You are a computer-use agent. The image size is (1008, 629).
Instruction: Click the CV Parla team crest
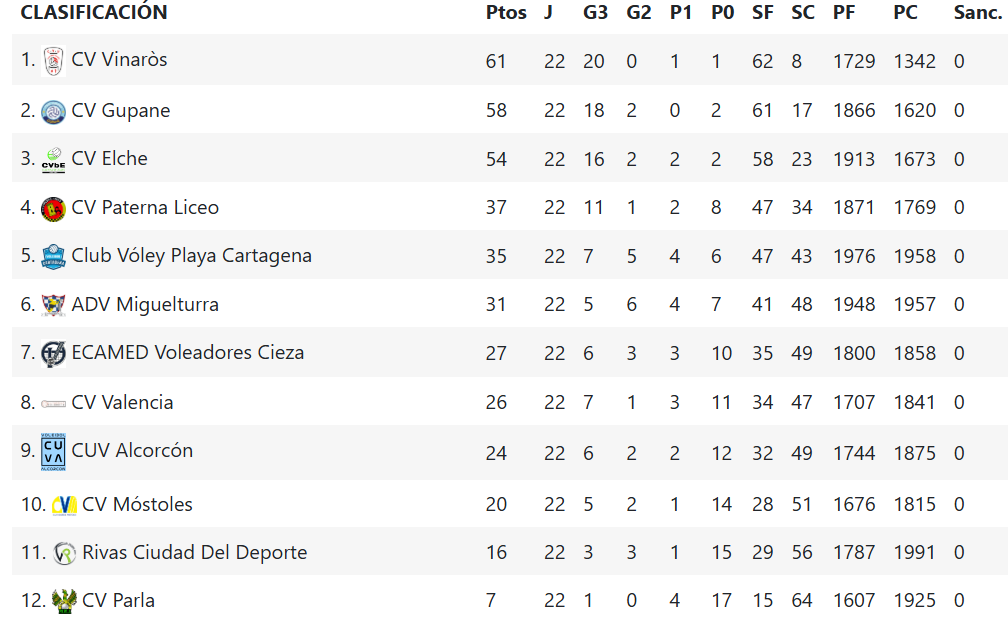coord(64,601)
